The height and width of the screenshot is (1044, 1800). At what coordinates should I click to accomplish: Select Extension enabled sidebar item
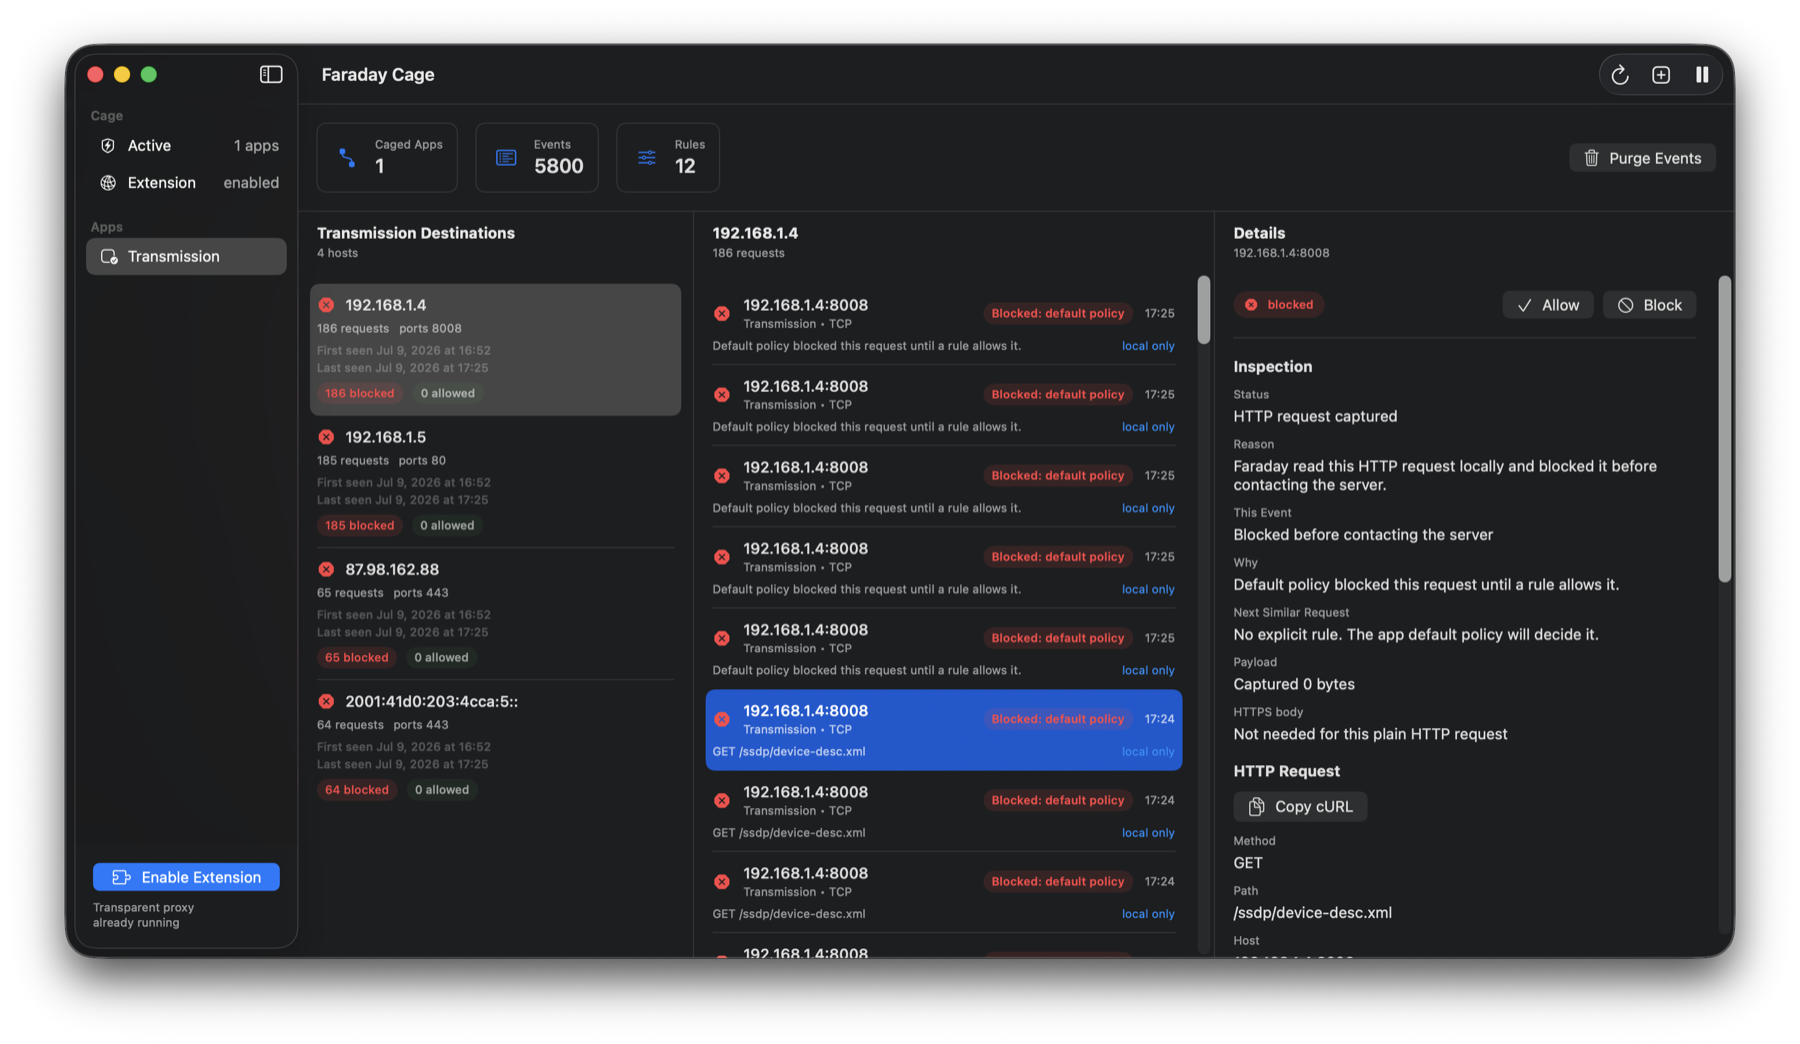coord(186,182)
